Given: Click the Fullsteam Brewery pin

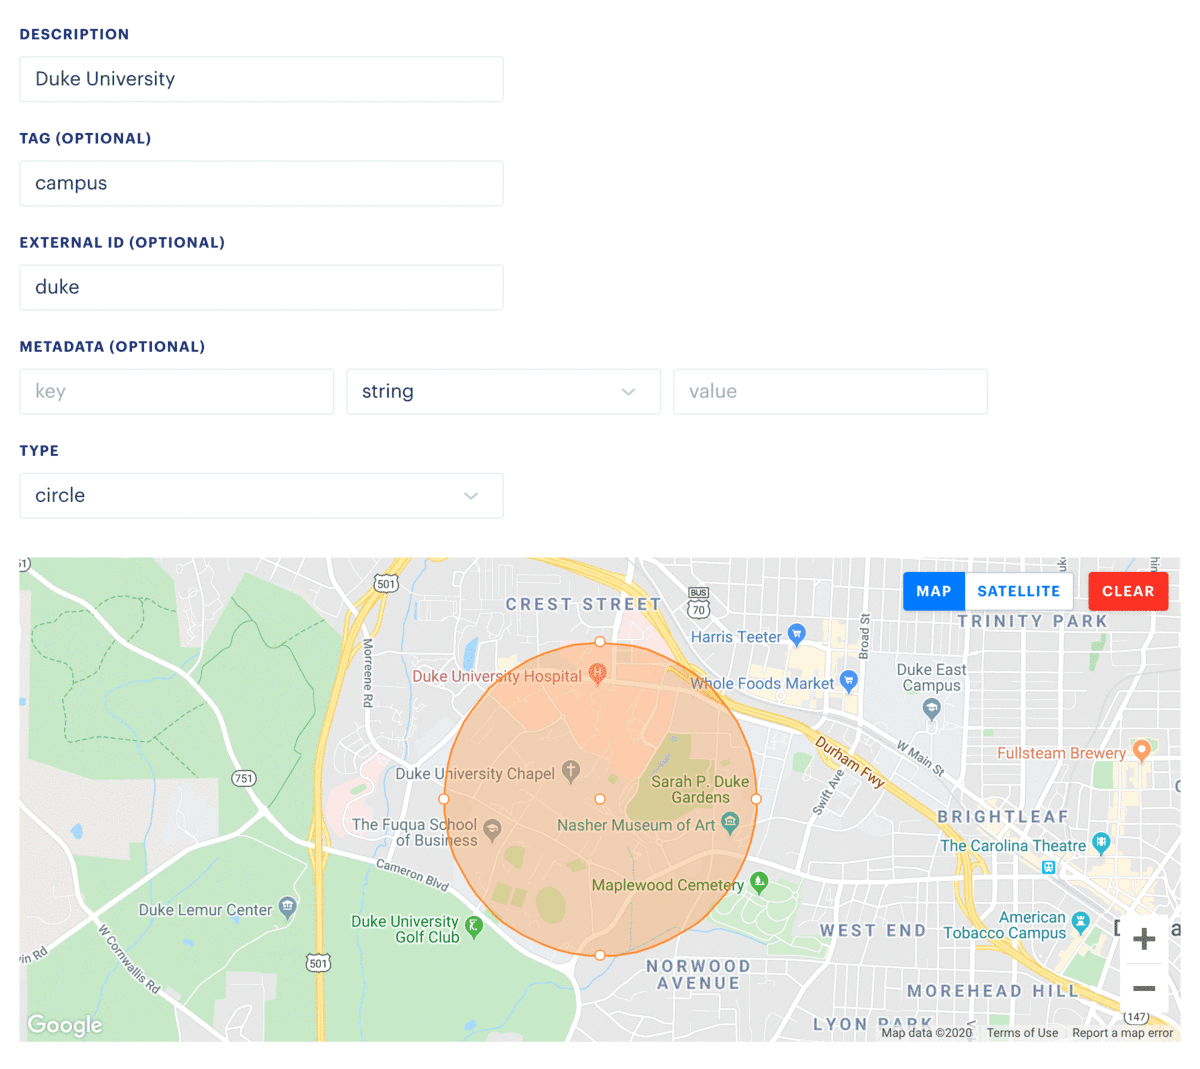Looking at the screenshot, I should (x=1141, y=751).
